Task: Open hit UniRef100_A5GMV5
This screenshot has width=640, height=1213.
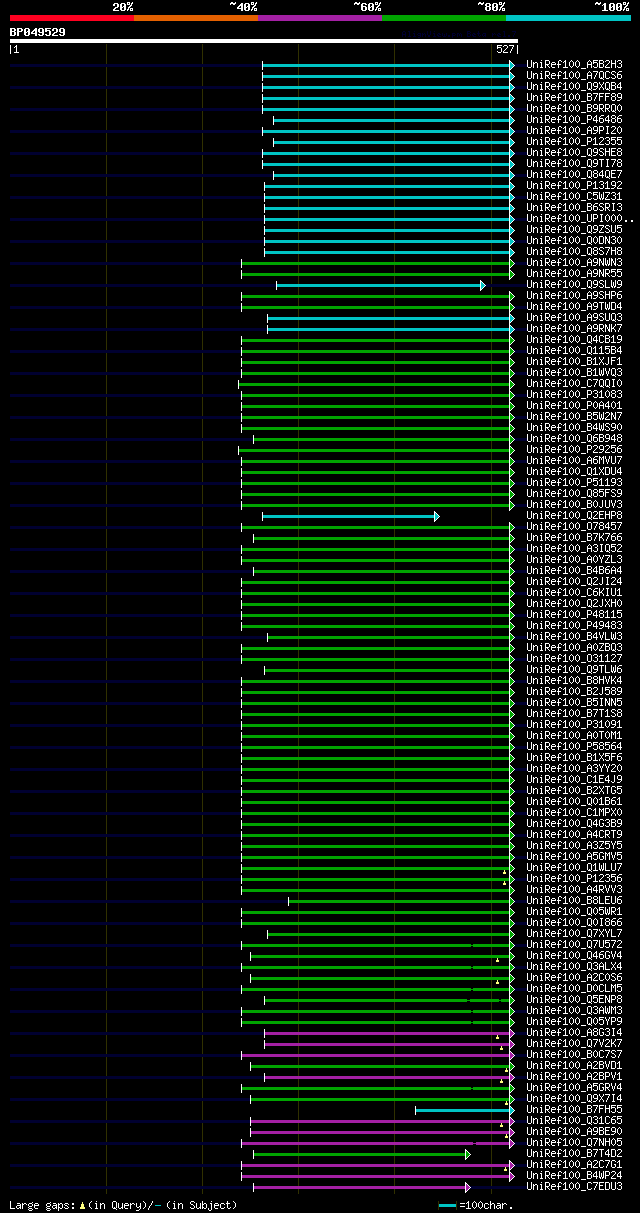Action: point(574,856)
